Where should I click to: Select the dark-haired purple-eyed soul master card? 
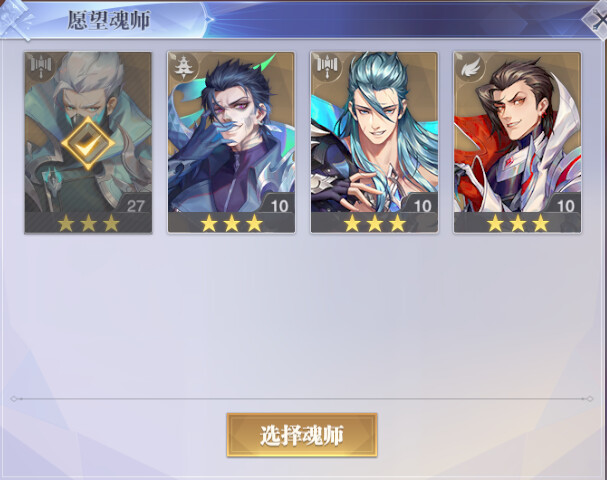[x=231, y=142]
